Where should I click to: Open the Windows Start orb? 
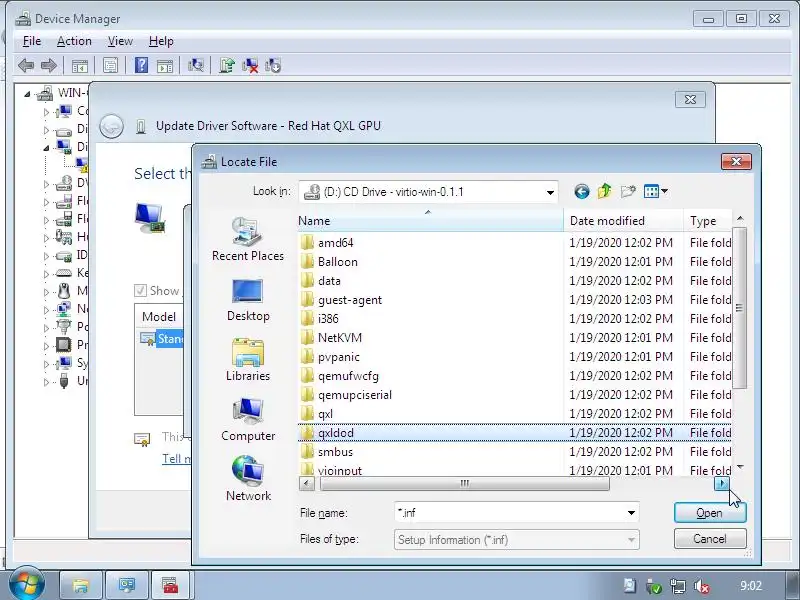point(27,585)
